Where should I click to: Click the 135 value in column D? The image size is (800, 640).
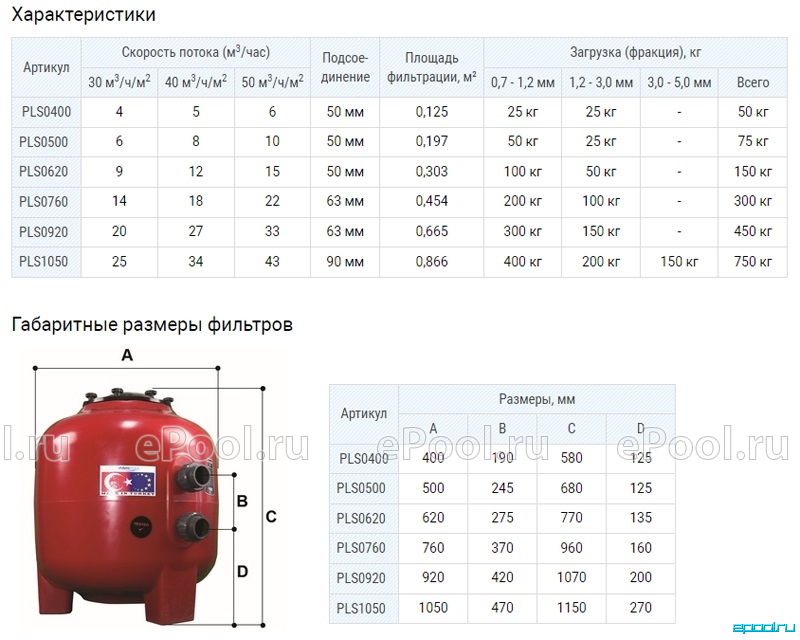click(x=641, y=518)
